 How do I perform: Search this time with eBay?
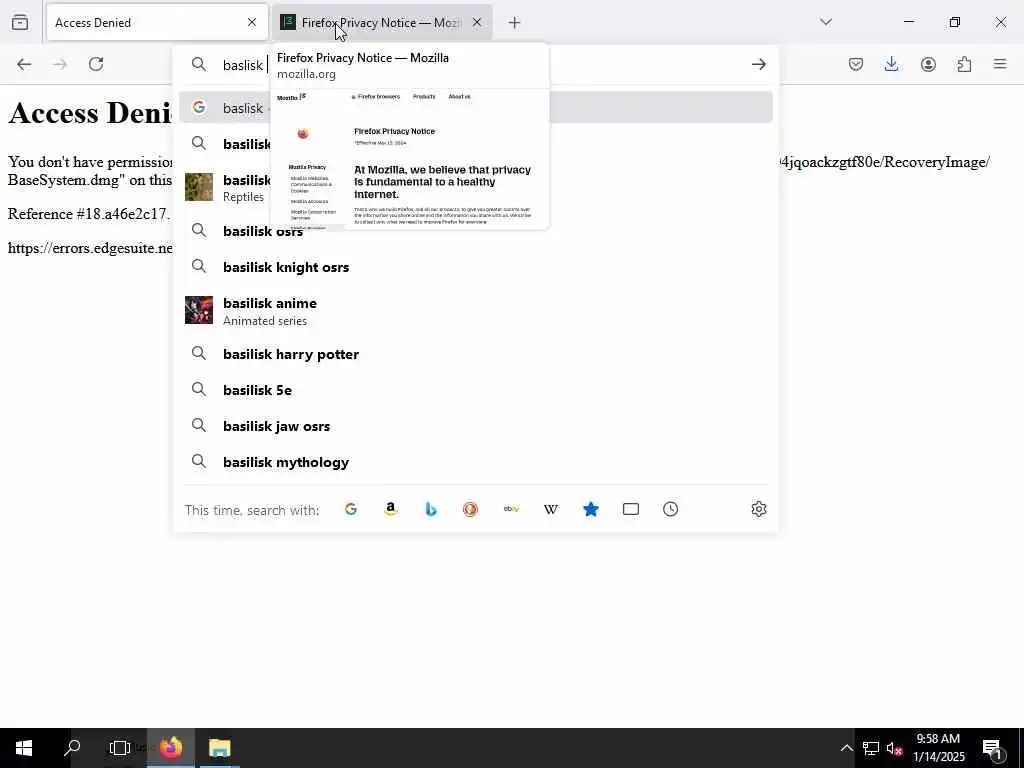coord(511,509)
